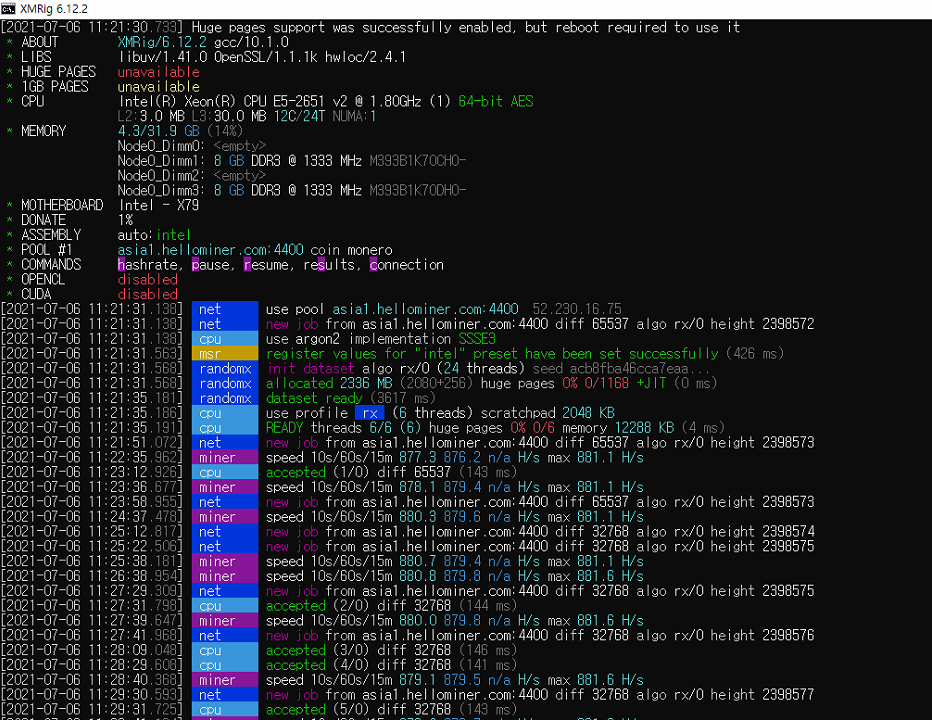Select the '4.3/31.9 GB' memory usage value
Viewport: 932px width, 720px height.
(x=159, y=131)
